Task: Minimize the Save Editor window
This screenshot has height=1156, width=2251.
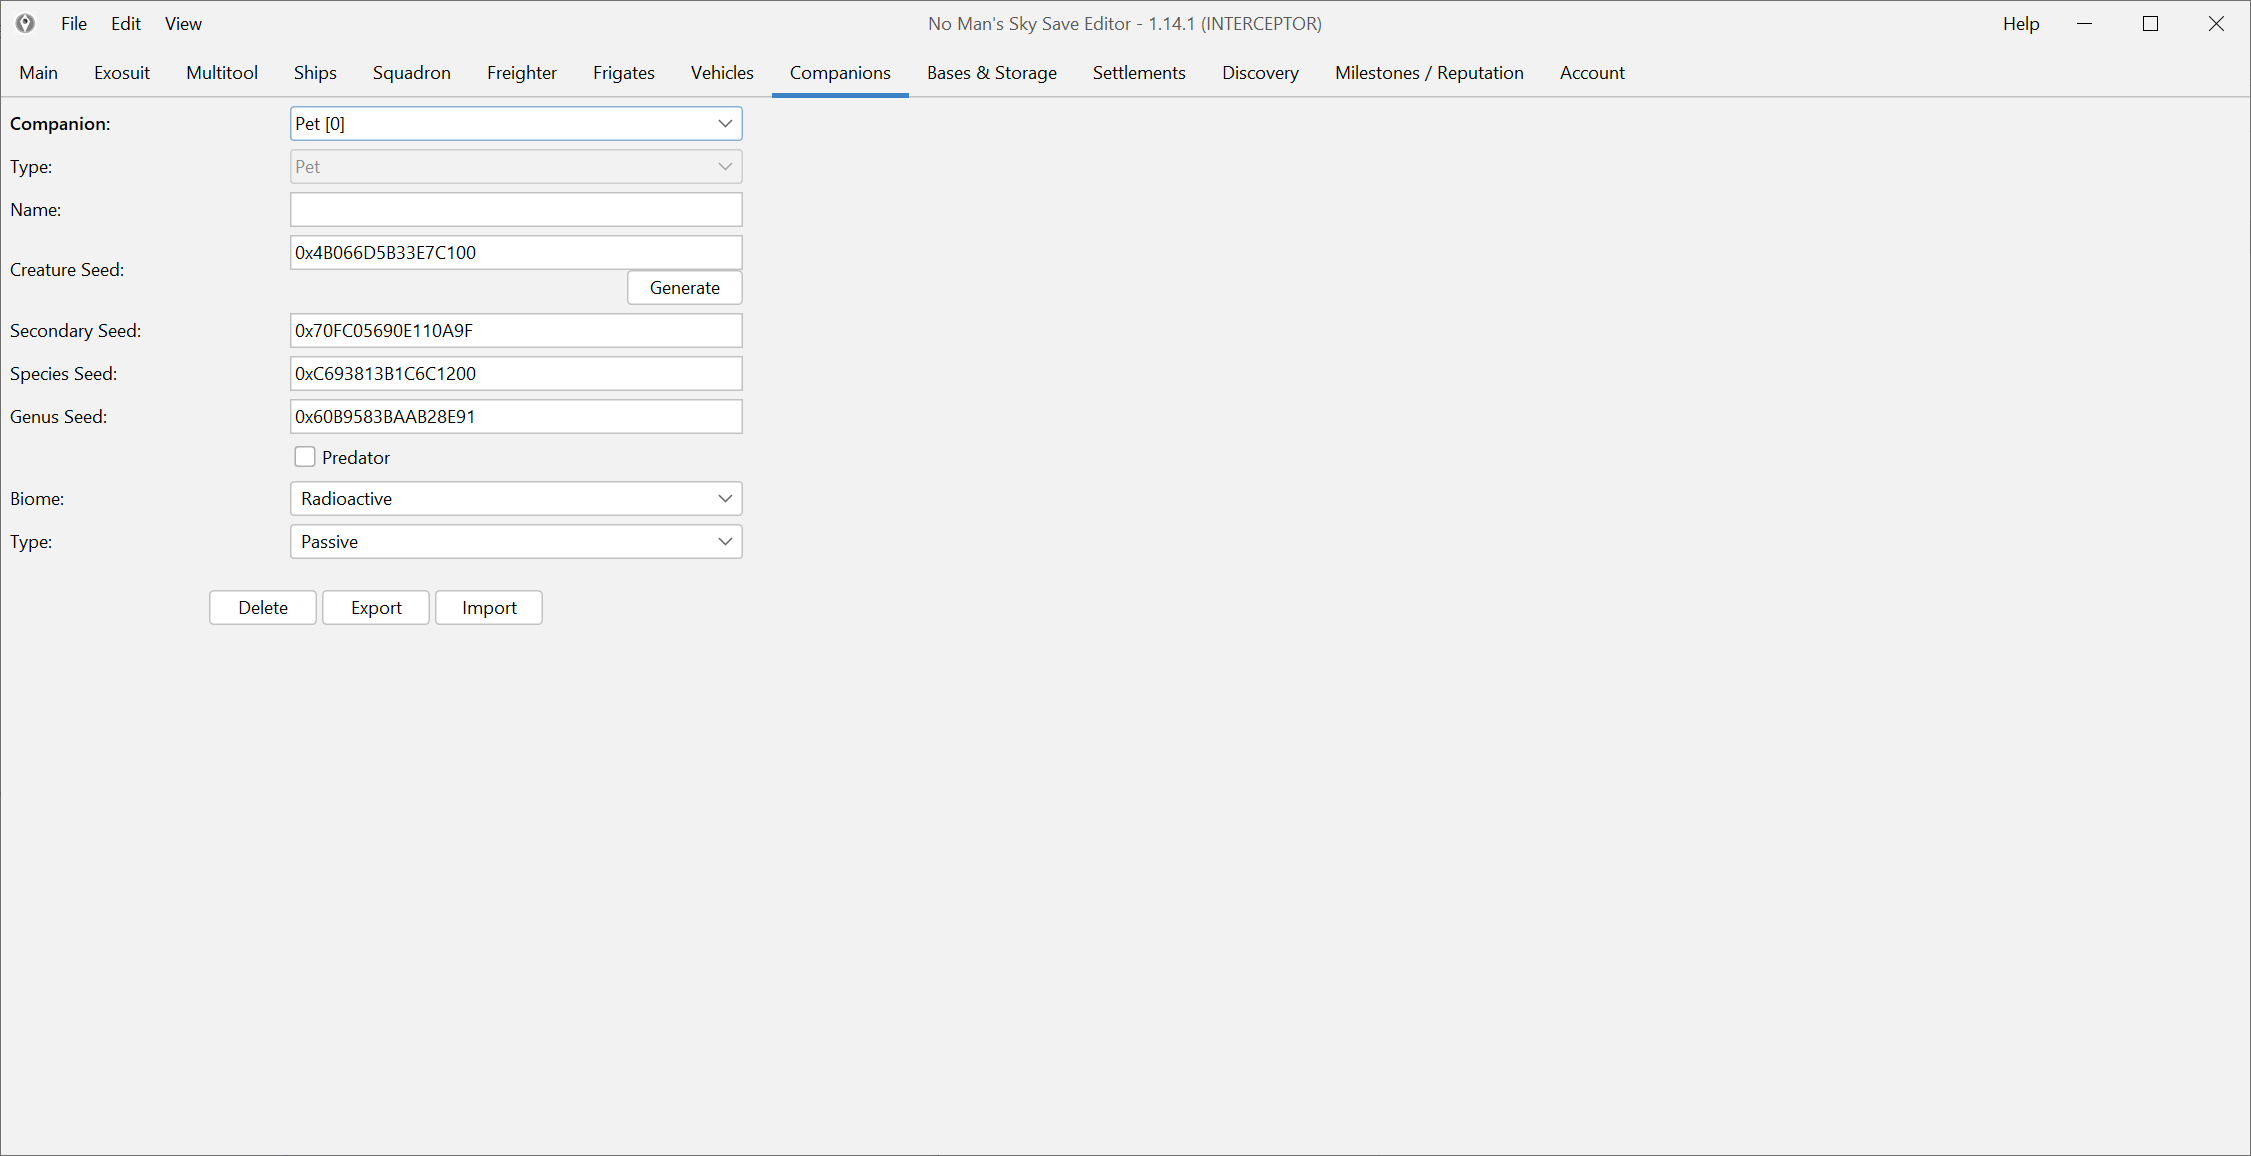Action: pos(2084,23)
